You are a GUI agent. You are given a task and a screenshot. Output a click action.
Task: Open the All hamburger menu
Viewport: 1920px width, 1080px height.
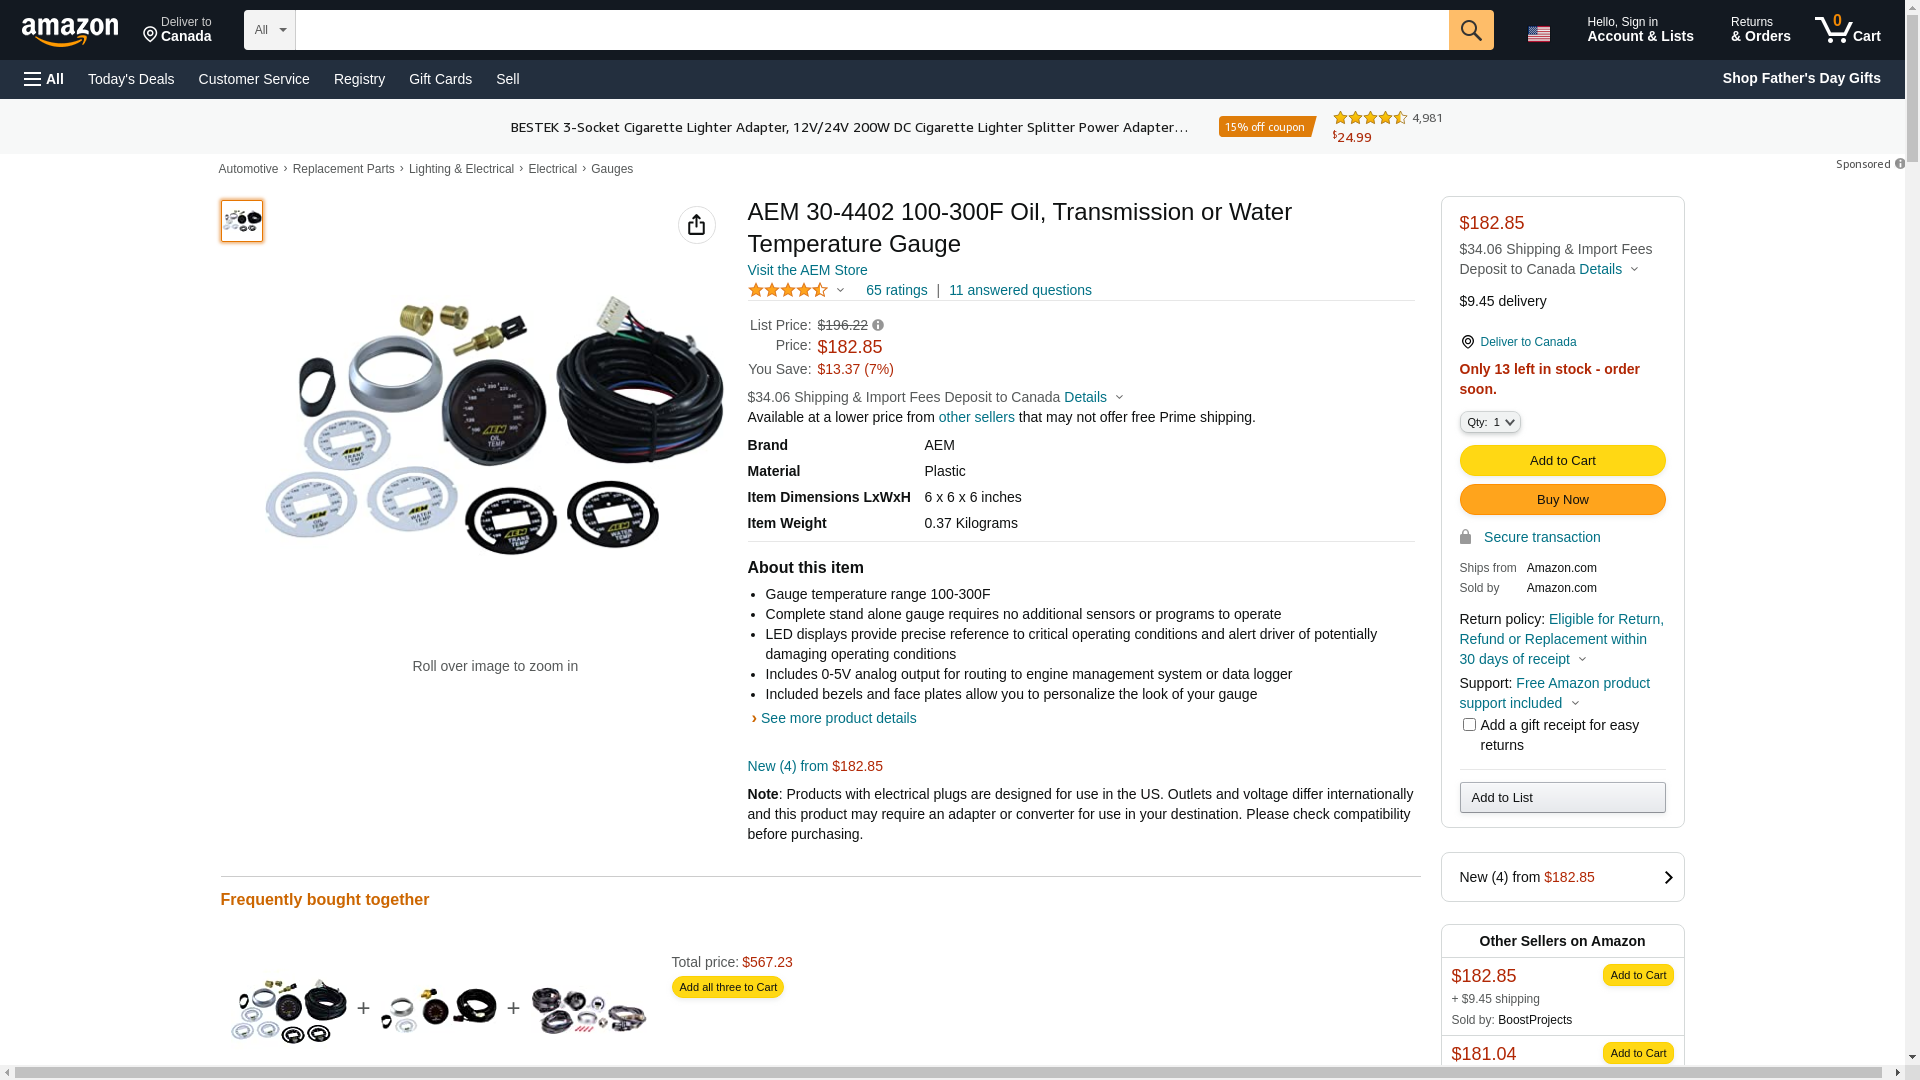click(44, 79)
